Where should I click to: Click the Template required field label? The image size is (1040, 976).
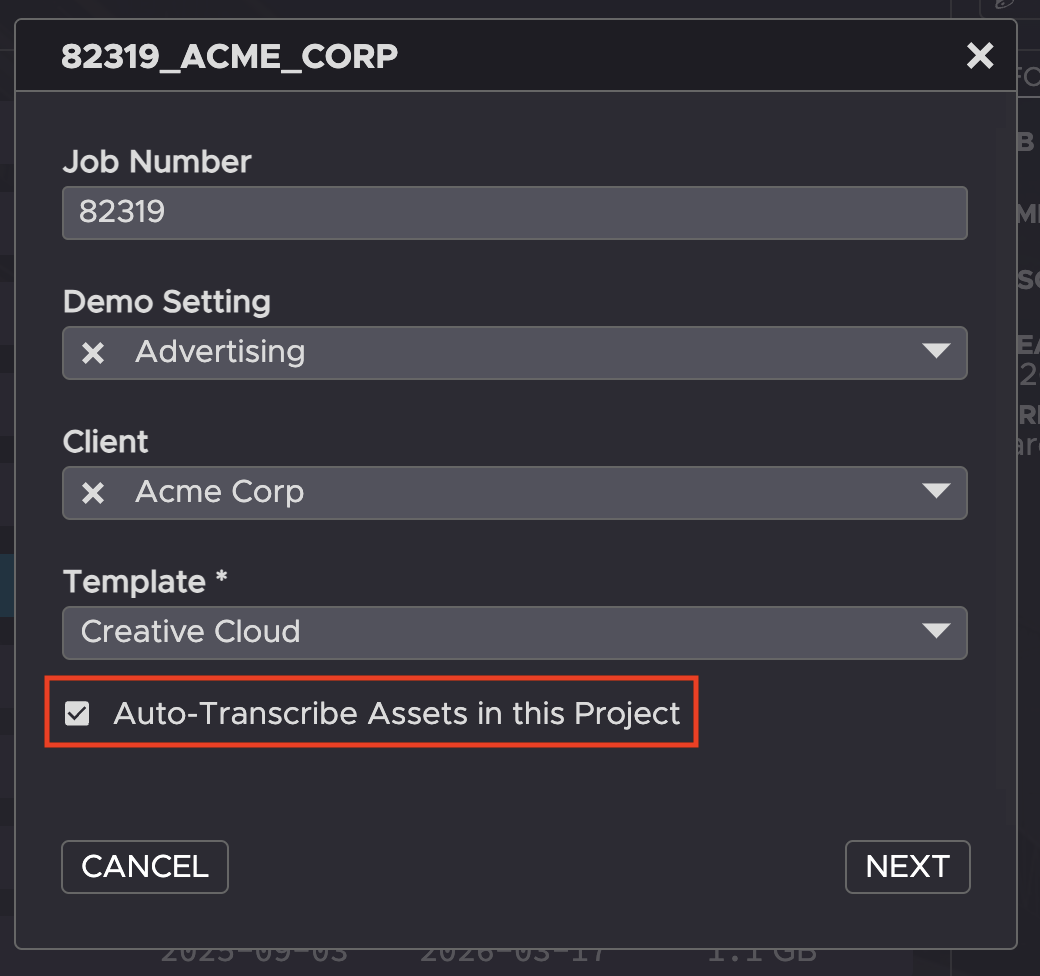click(146, 581)
